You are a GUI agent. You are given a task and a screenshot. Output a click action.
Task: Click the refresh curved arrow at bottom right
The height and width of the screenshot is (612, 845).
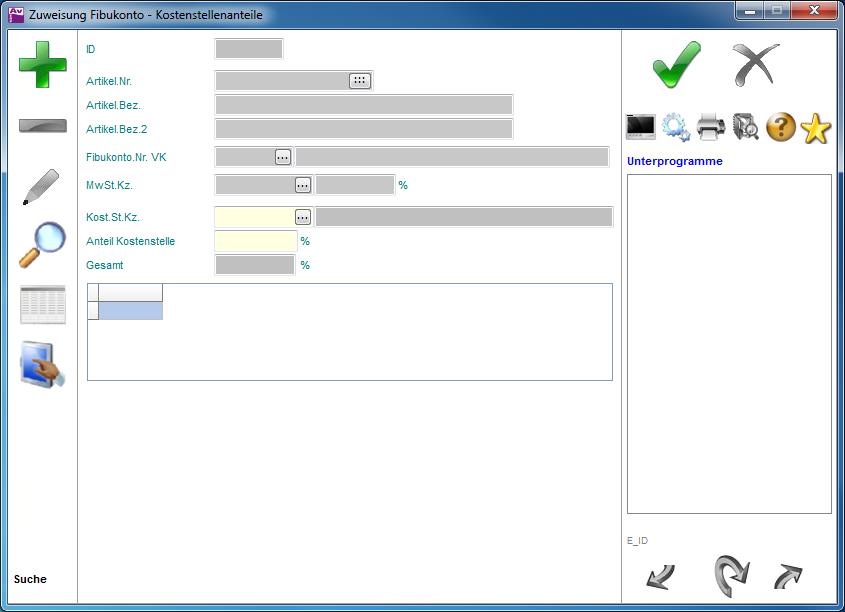731,576
